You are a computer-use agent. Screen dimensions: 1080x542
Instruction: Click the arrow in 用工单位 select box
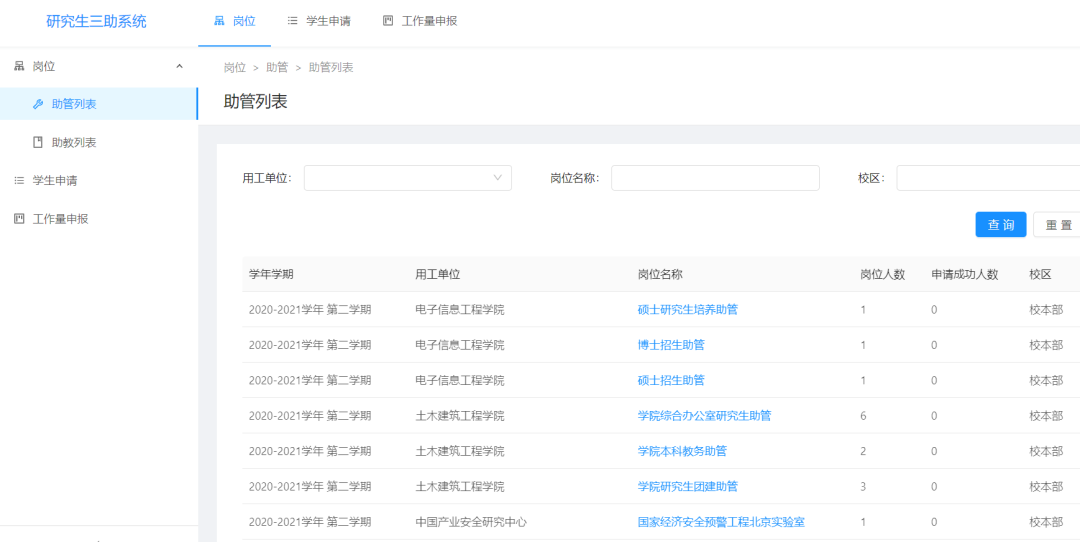click(x=498, y=178)
